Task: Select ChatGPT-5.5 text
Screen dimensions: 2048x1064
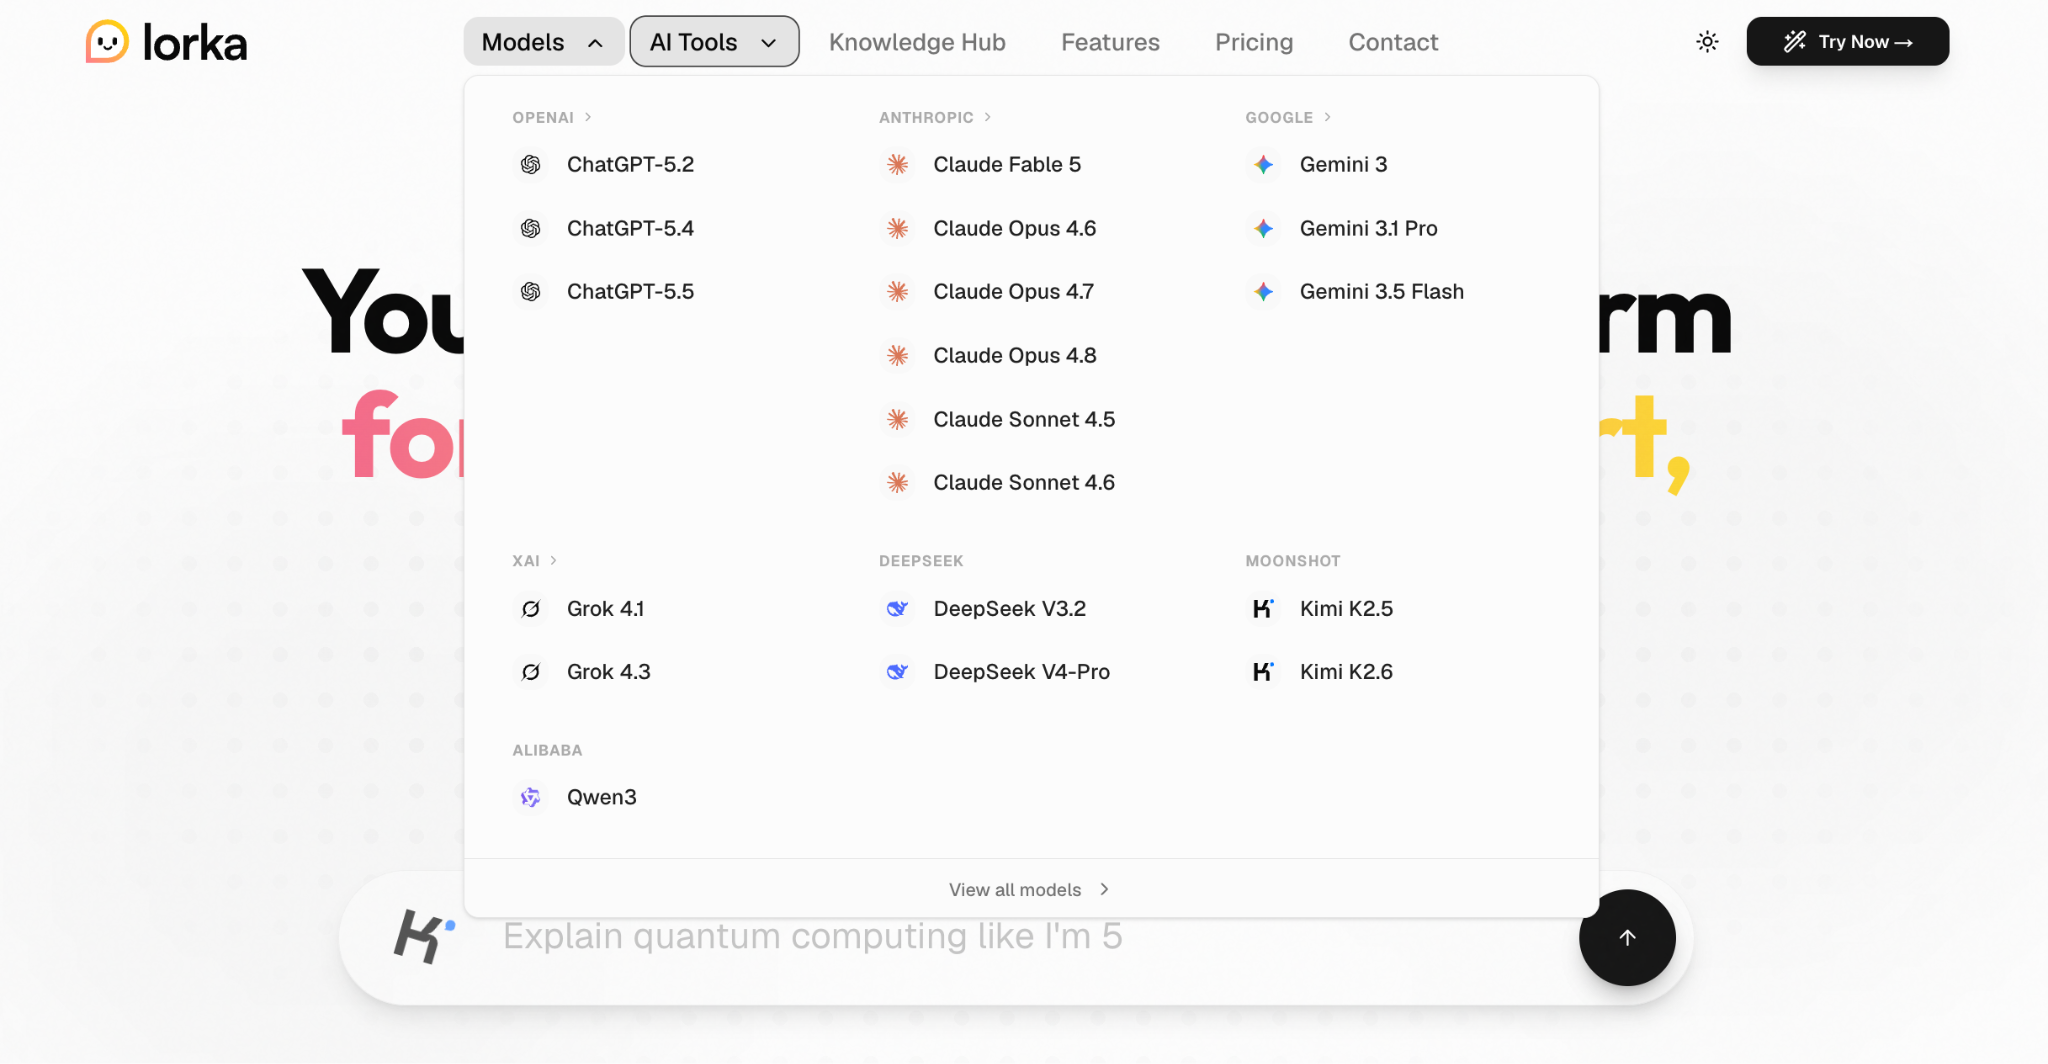Action: (630, 291)
